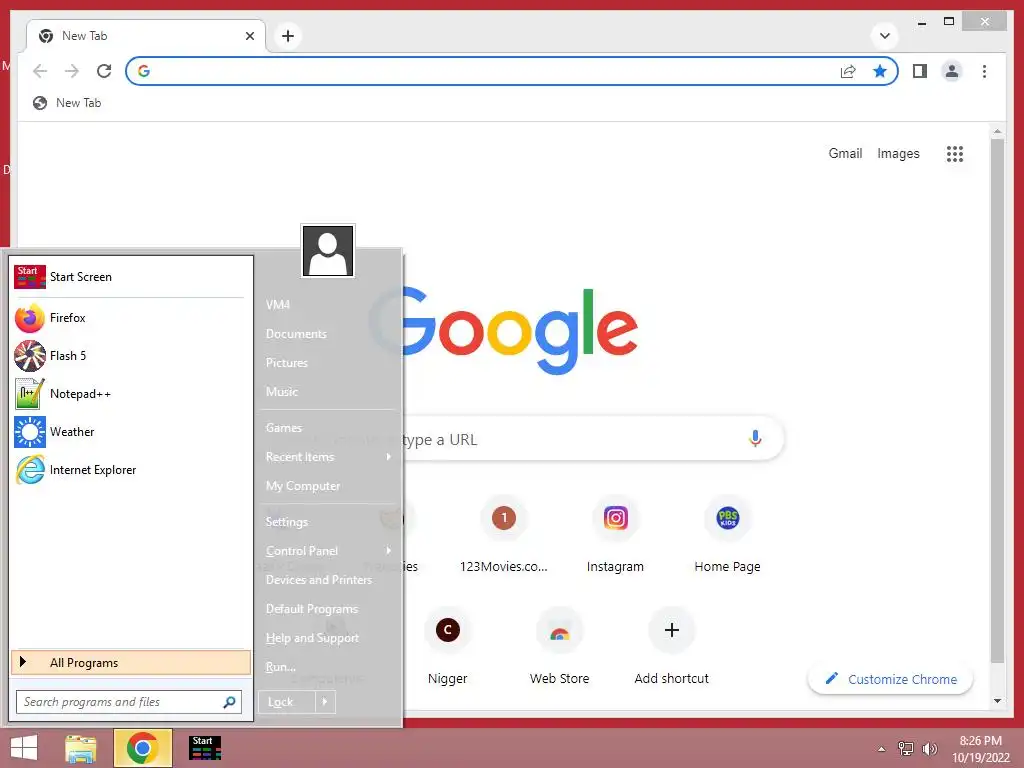1024x768 pixels.
Task: Show hidden tray icons arrow
Action: [x=882, y=749]
